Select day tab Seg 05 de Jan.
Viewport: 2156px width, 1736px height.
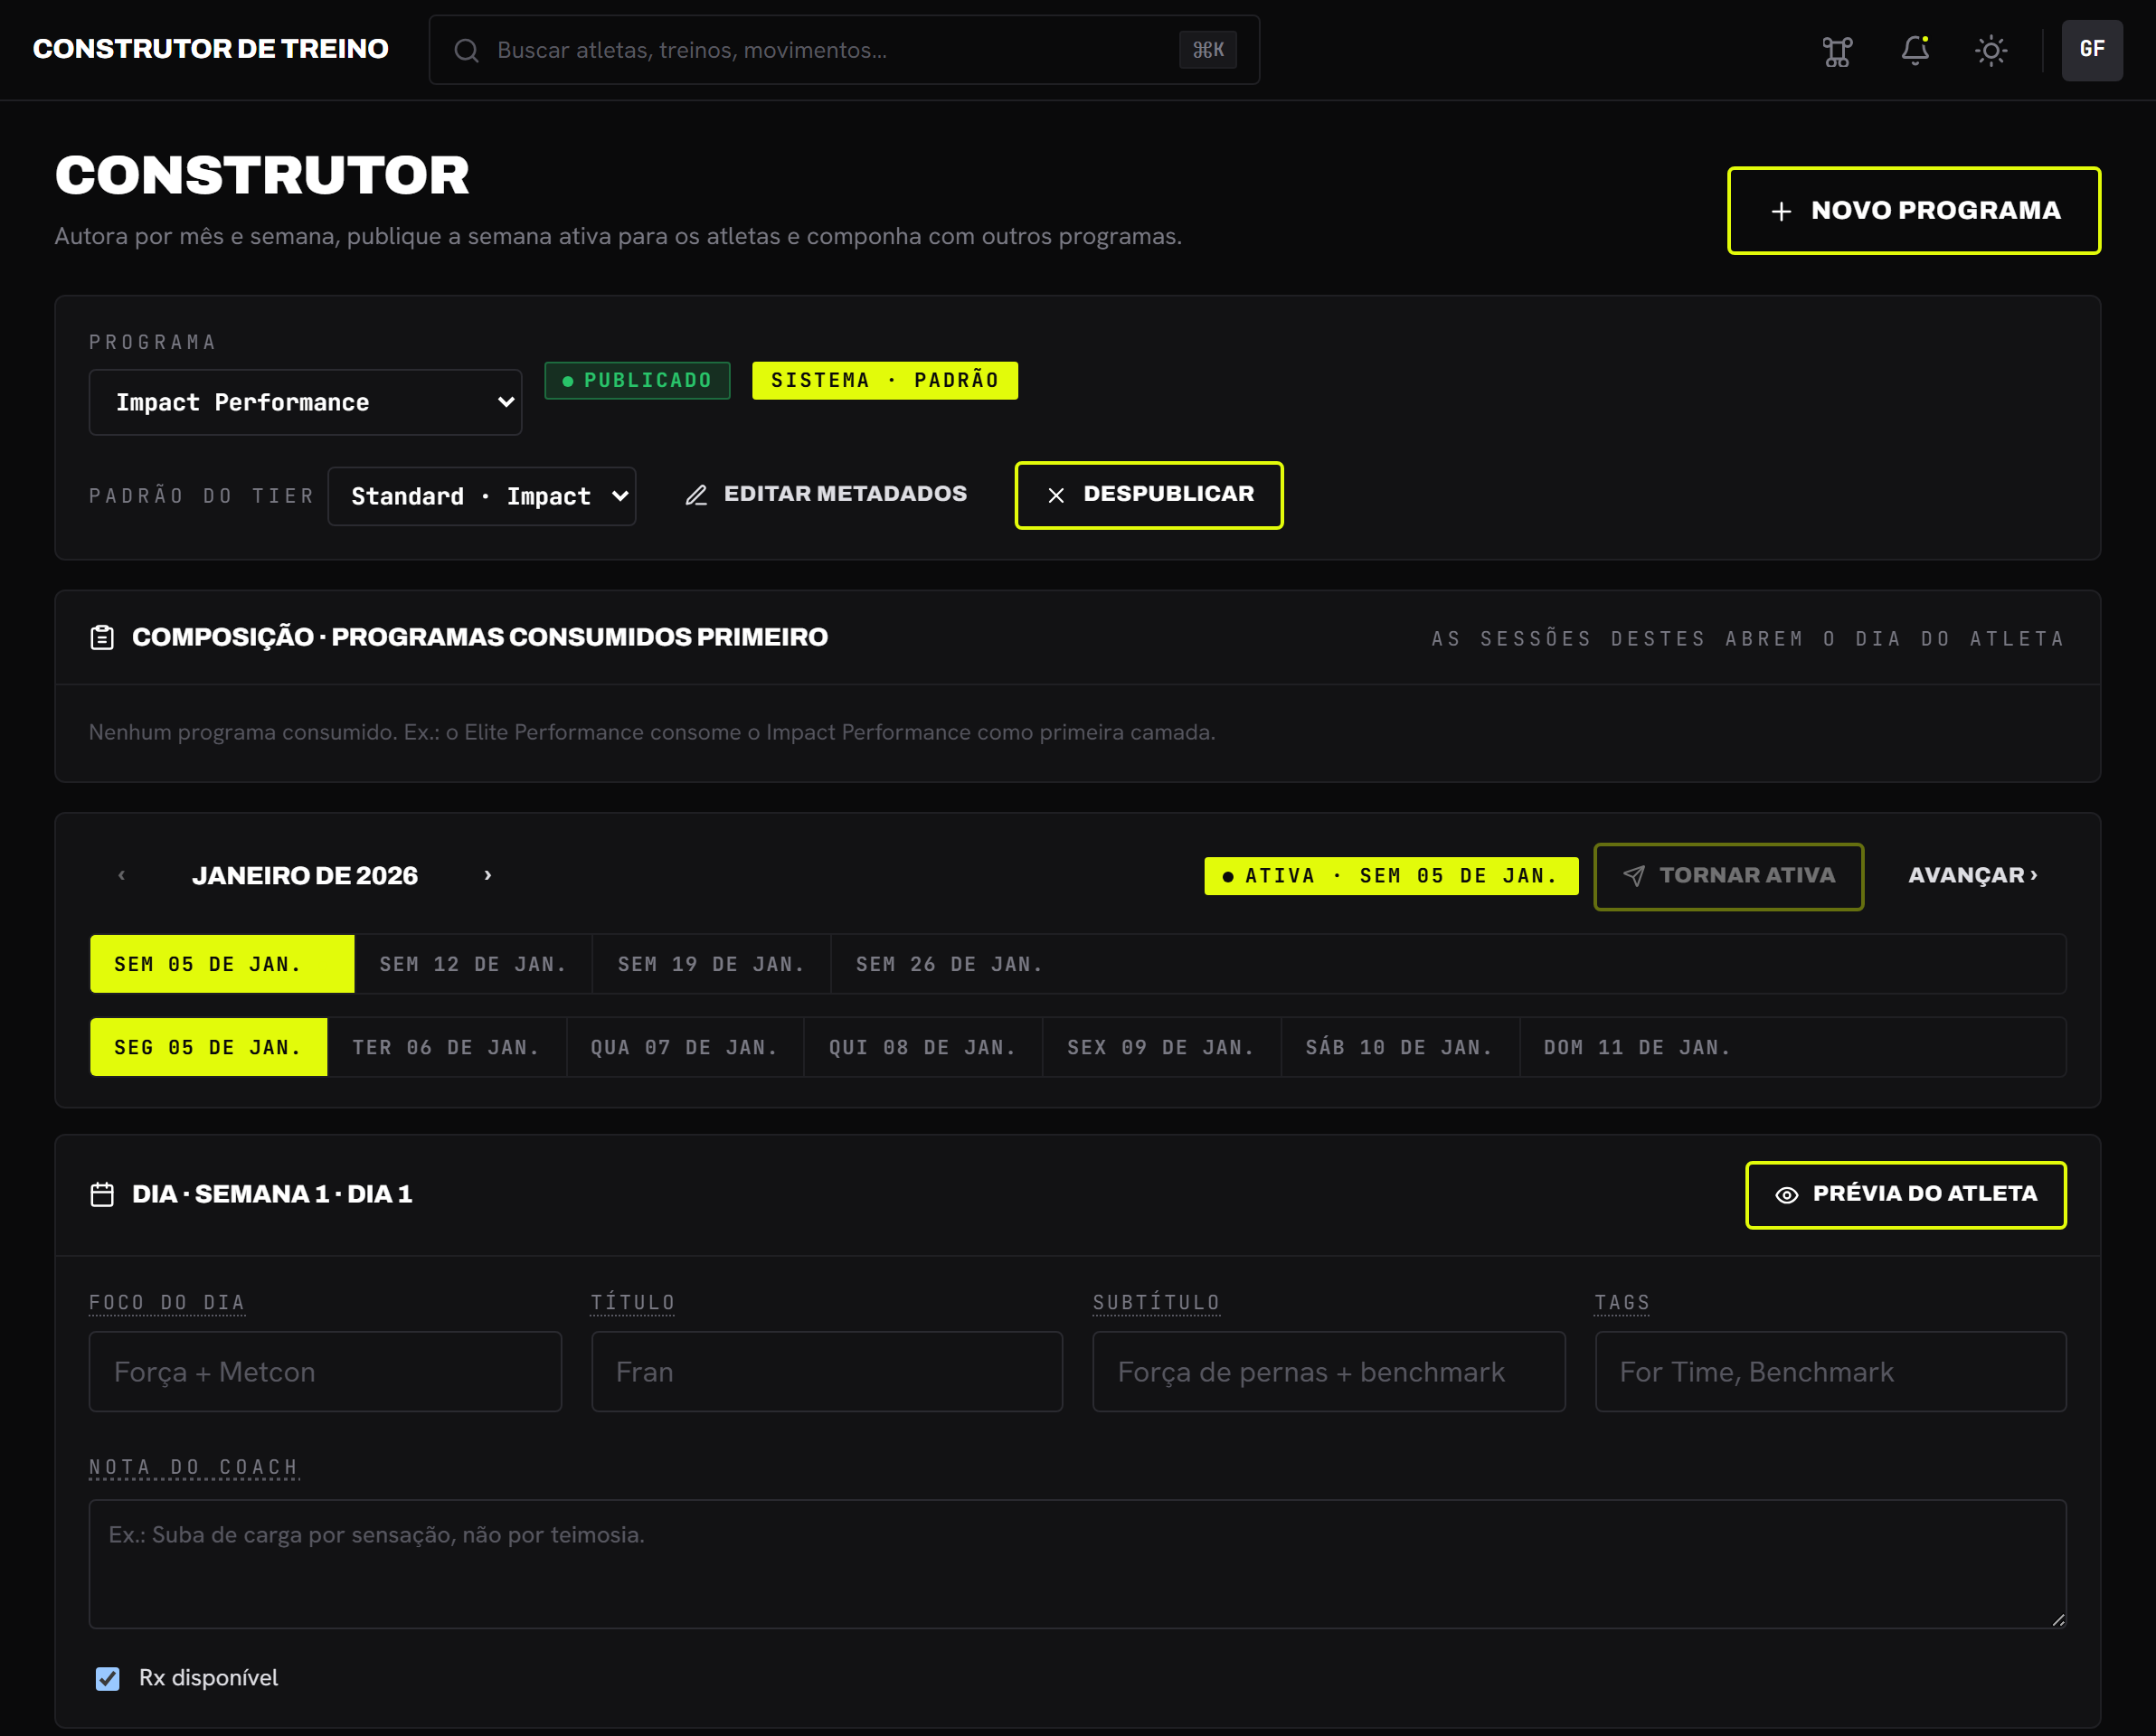[x=208, y=1047]
